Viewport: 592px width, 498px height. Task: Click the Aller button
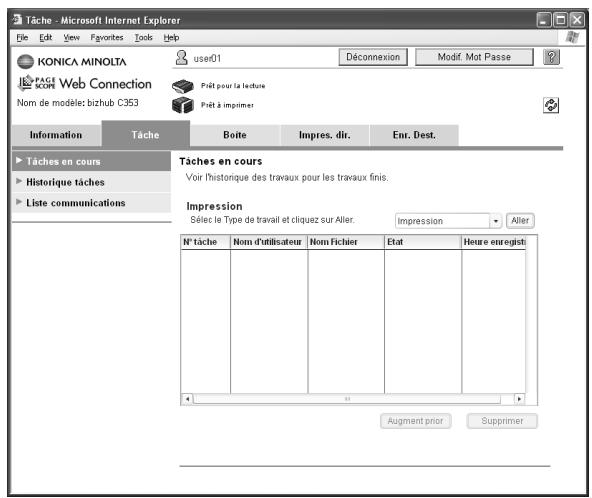pyautogui.click(x=520, y=220)
